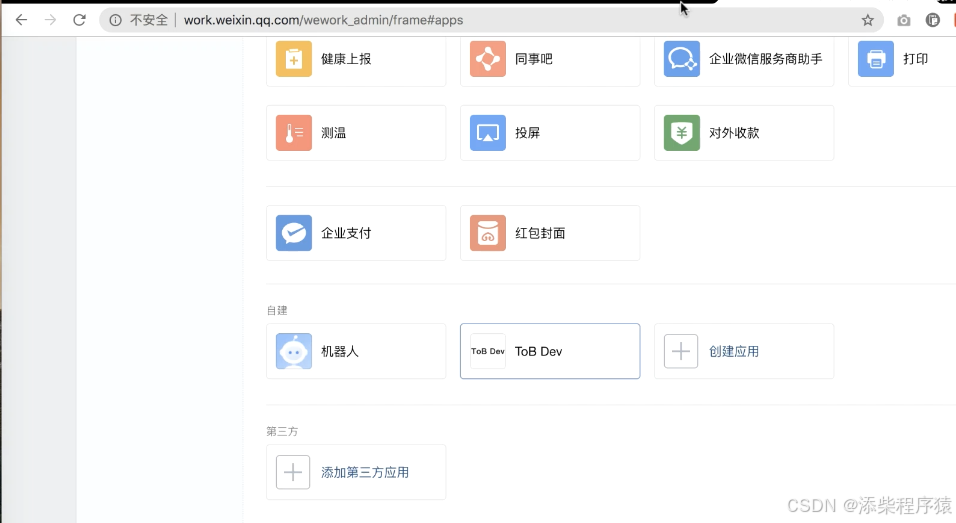Click the camera extension icon

904,20
